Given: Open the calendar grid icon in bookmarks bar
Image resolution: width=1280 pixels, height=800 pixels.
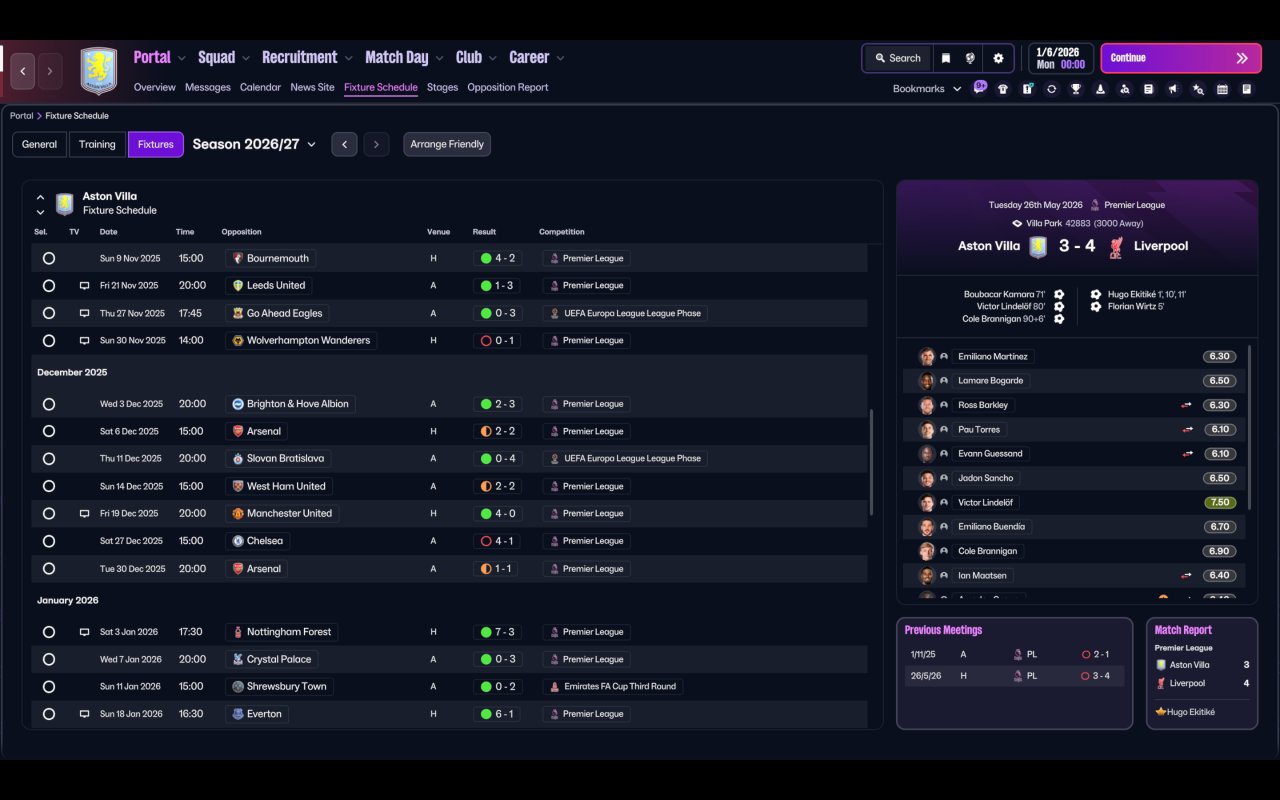Looking at the screenshot, I should click(1222, 89).
